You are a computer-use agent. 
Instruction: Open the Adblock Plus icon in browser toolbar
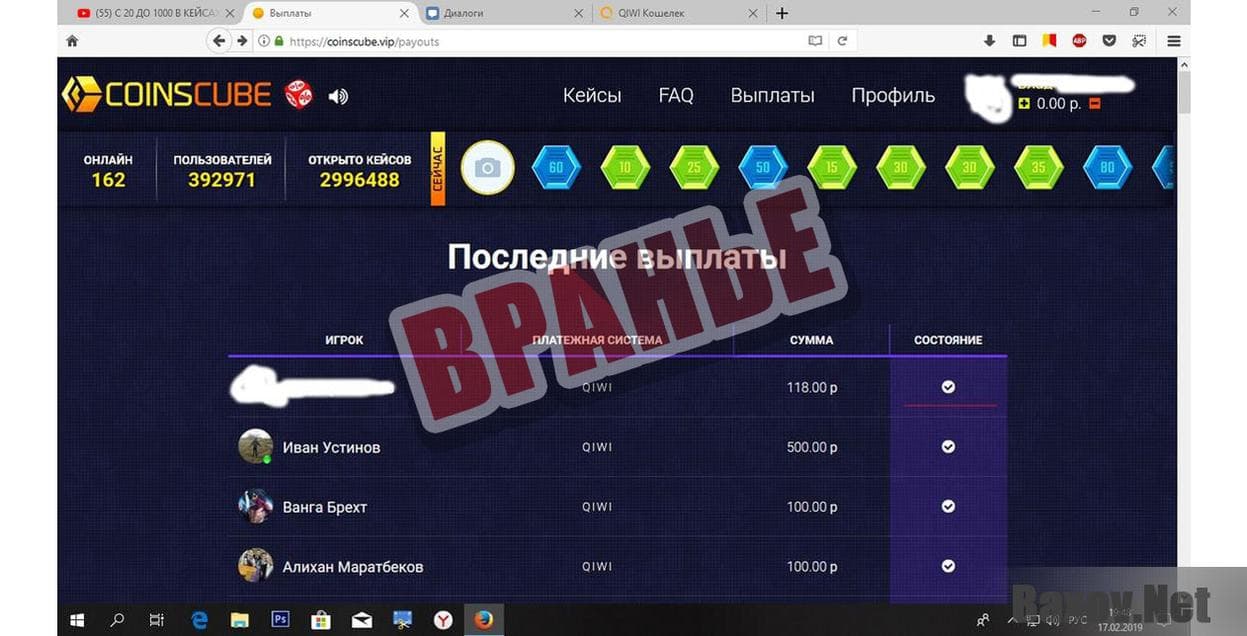pyautogui.click(x=1080, y=40)
